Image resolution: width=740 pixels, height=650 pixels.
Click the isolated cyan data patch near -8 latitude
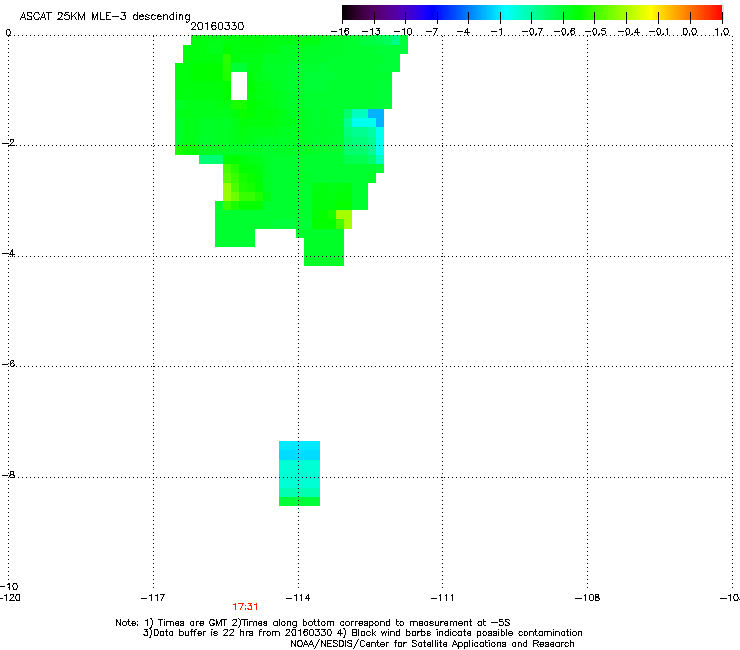pos(299,473)
